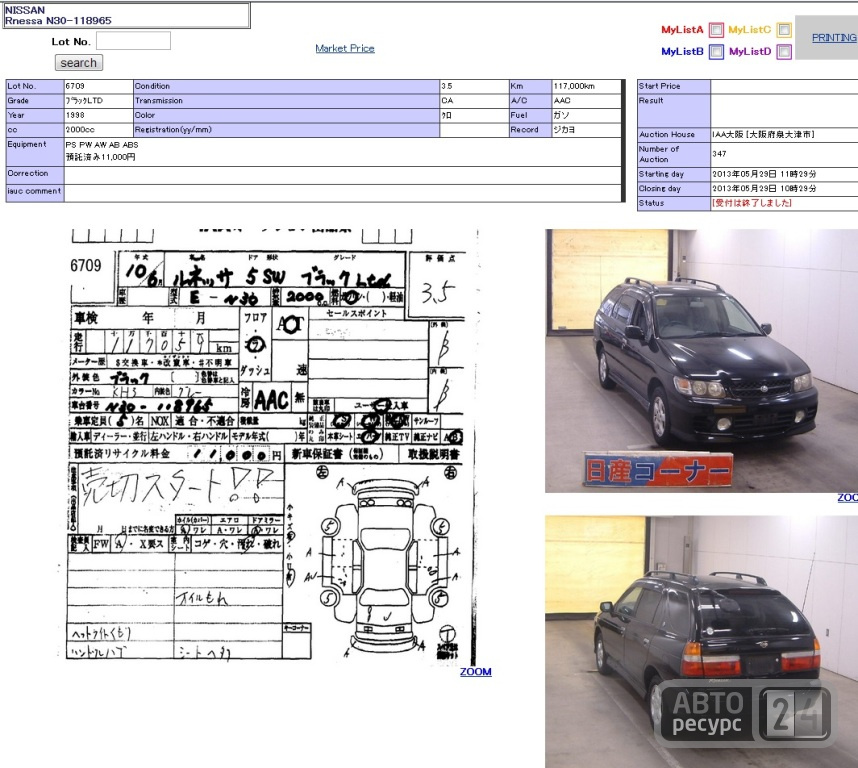Tick the MyListA checkbox

point(716,30)
